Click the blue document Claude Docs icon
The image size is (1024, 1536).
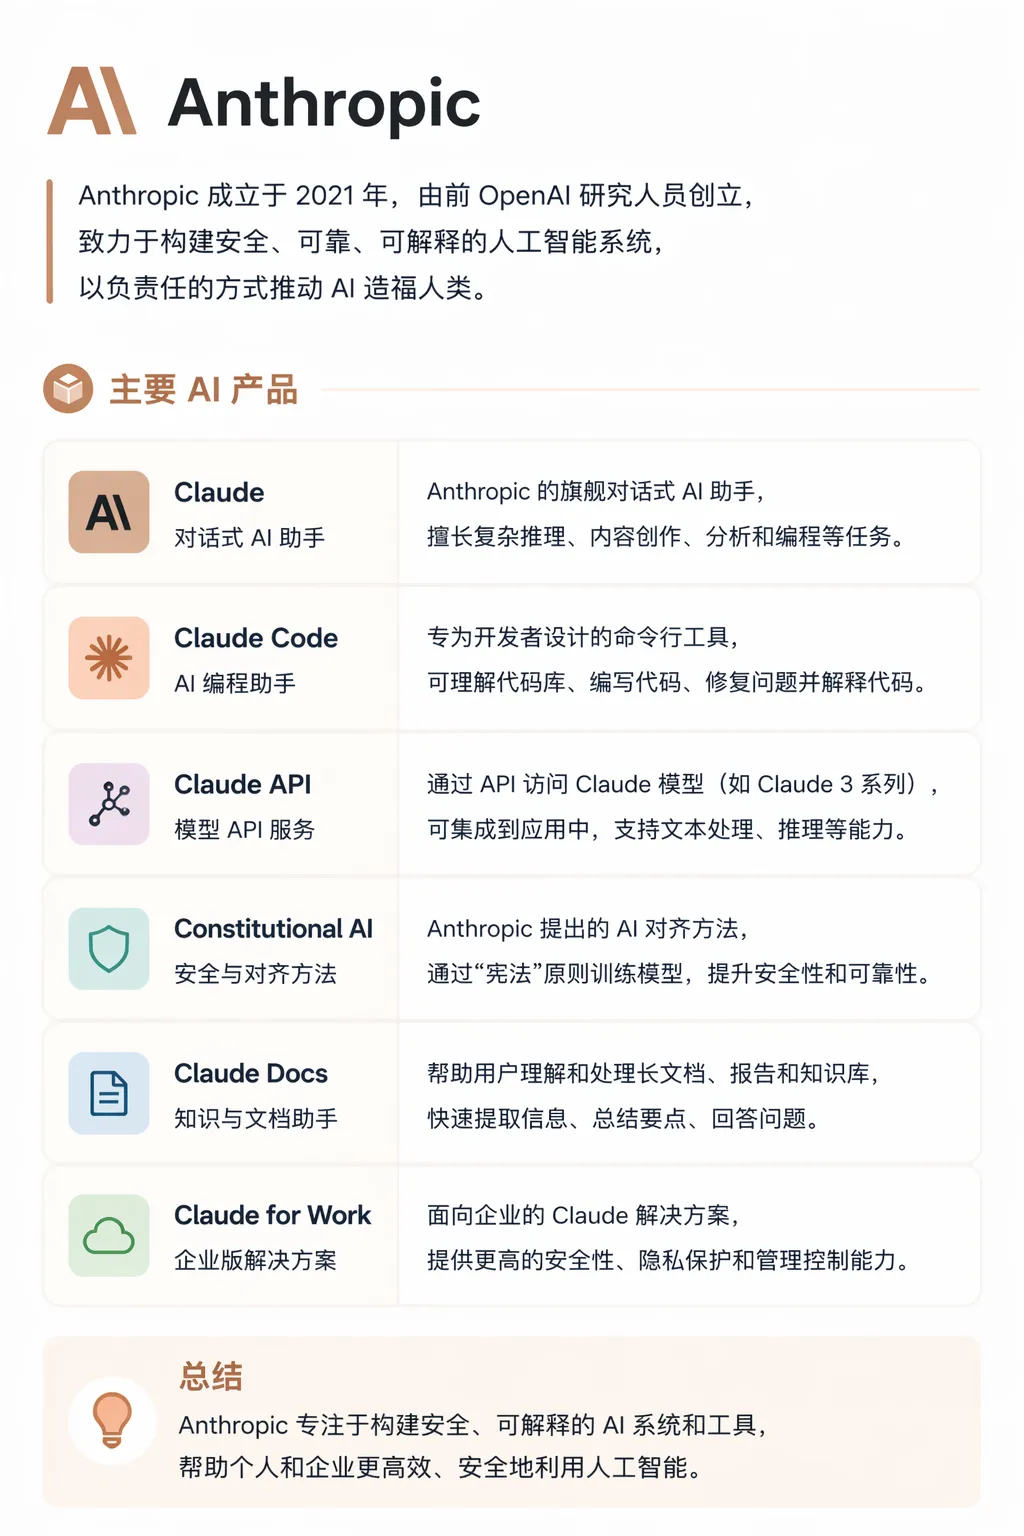(x=109, y=1093)
